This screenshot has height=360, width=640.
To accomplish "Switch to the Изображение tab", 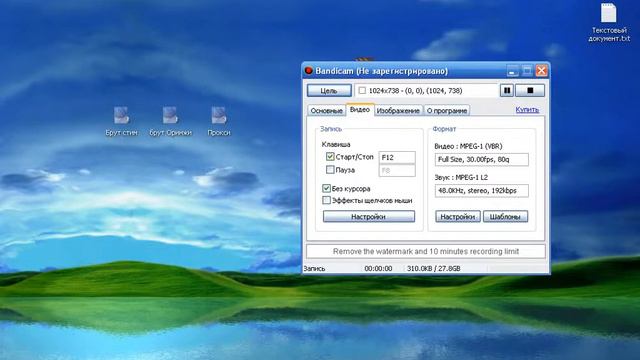I will [398, 111].
